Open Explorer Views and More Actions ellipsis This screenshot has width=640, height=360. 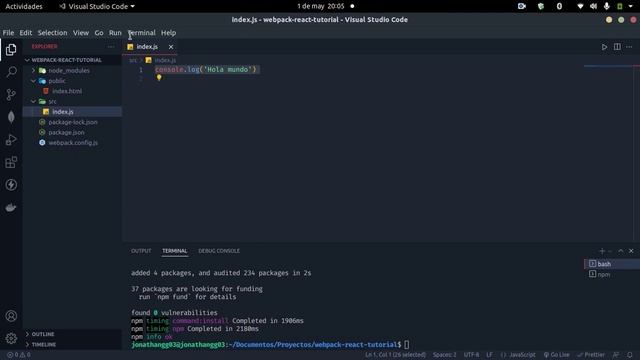pos(111,47)
